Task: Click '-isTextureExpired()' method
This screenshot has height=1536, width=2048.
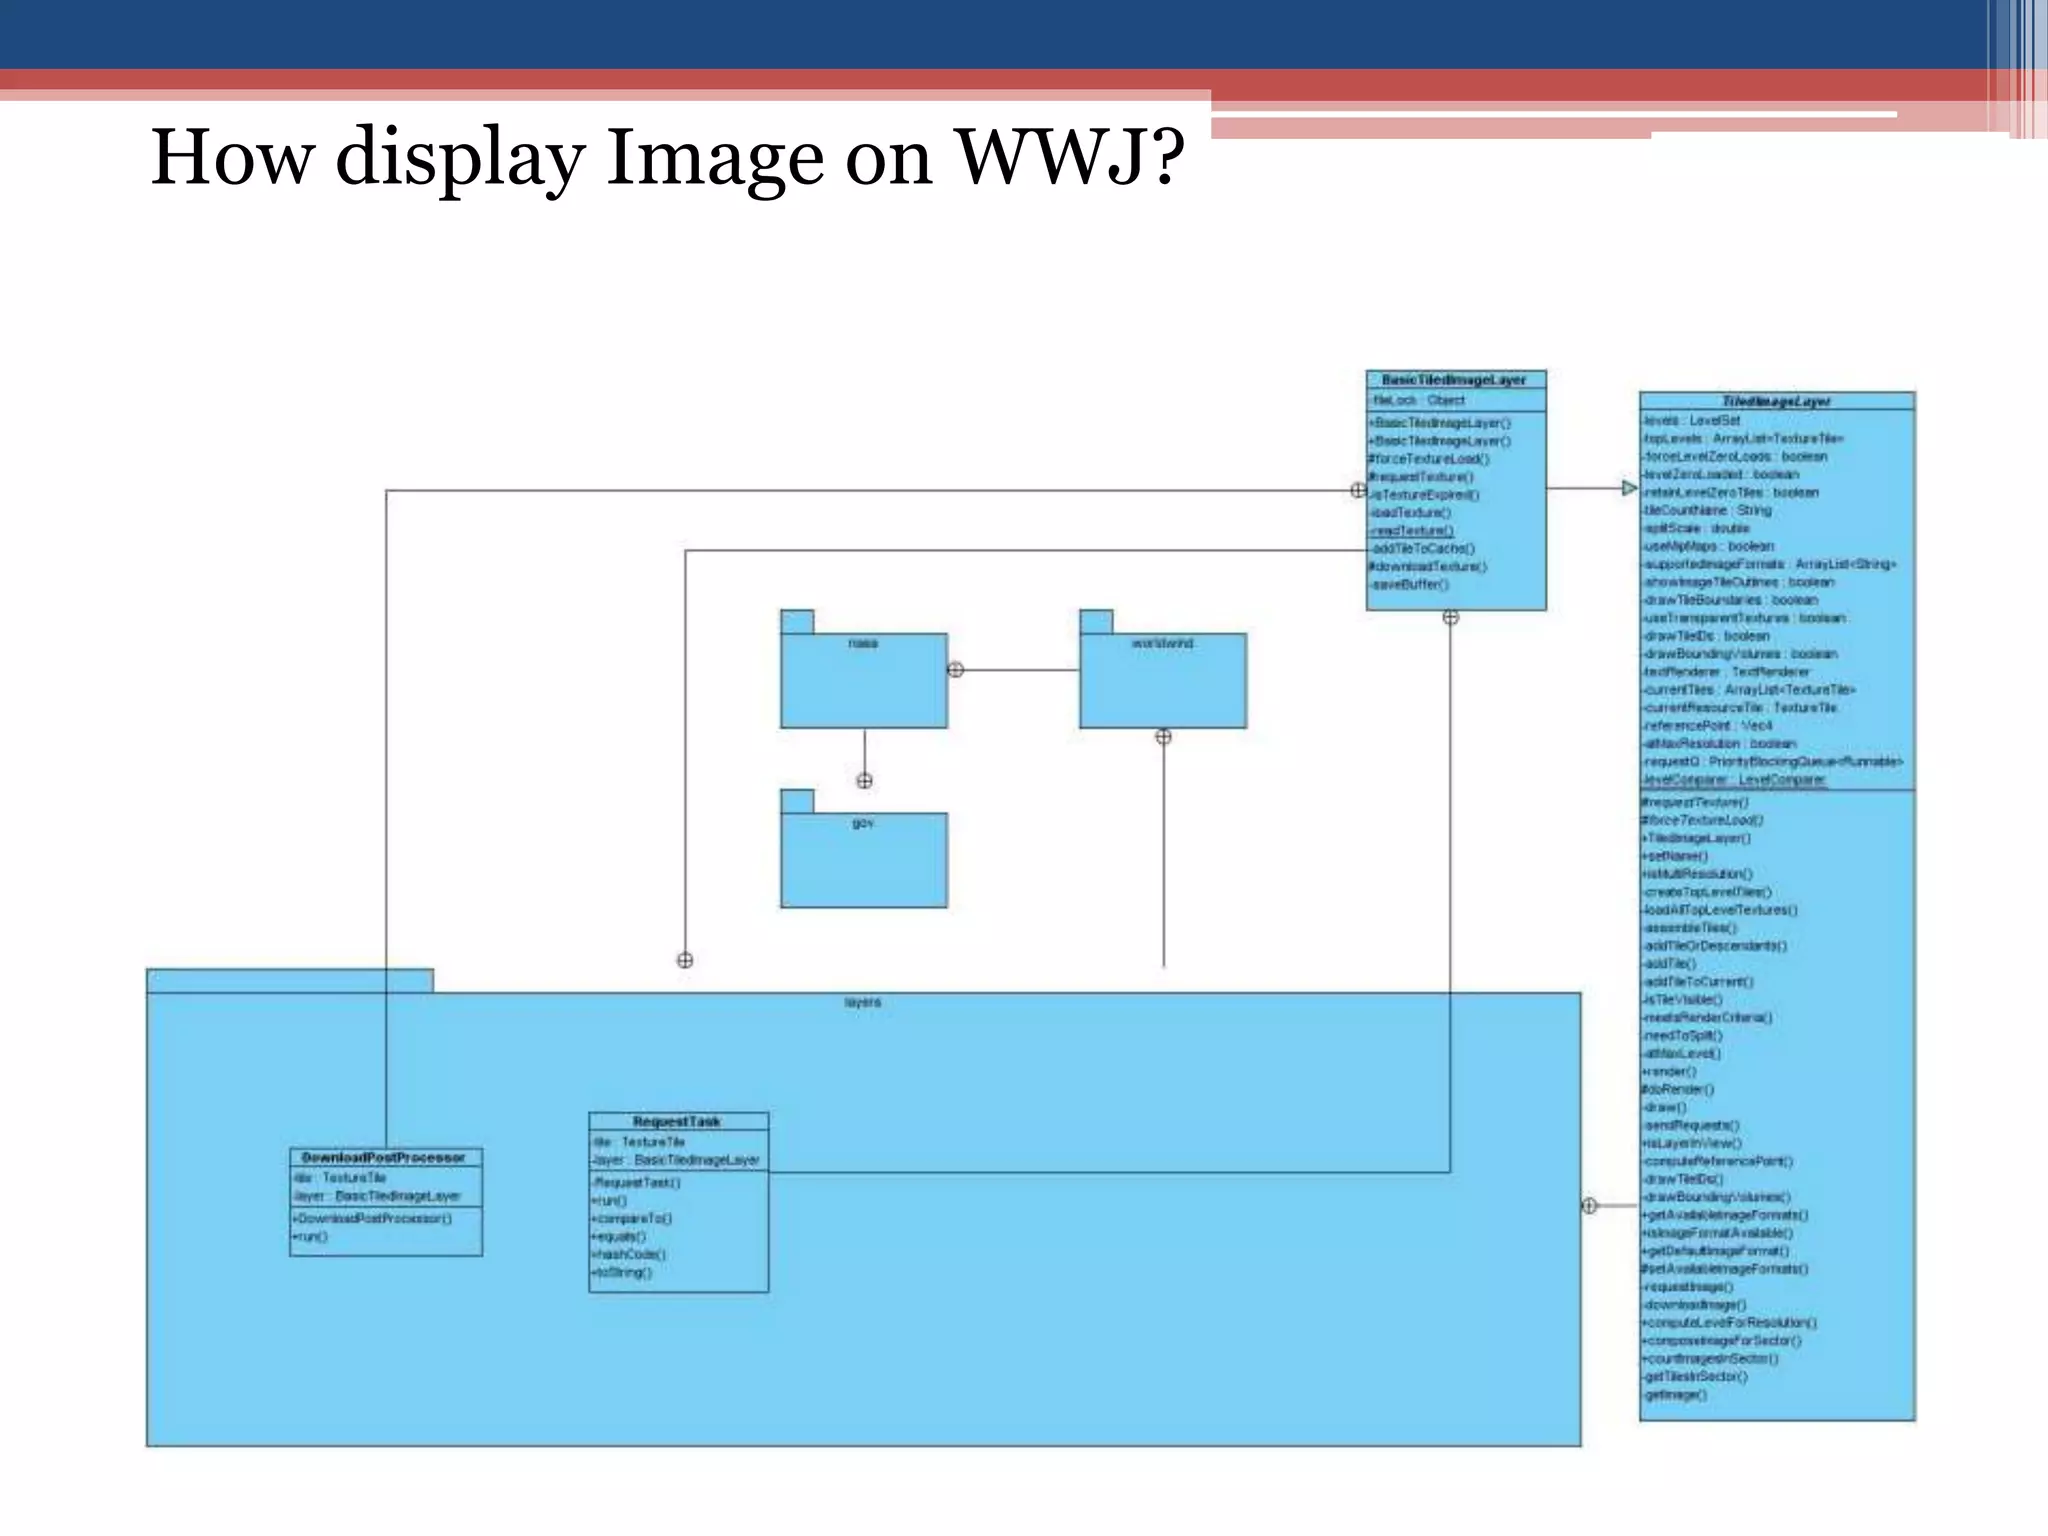Action: 1424,495
